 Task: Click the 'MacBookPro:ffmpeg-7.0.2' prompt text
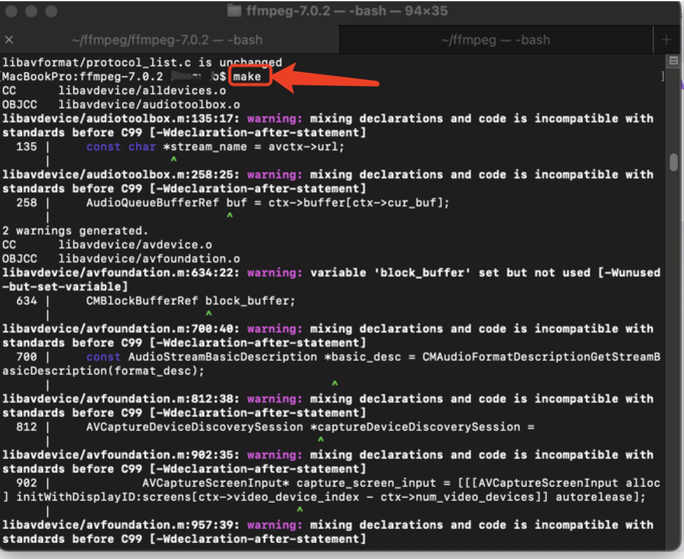82,77
